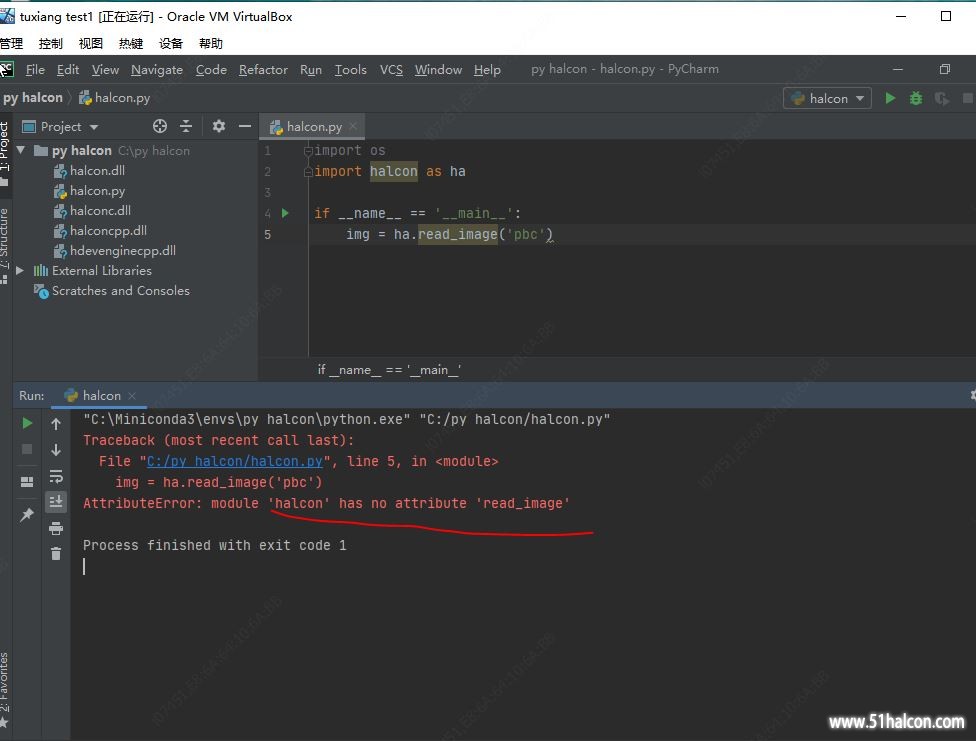Open the halcon run configuration dropdown
Image resolution: width=976 pixels, height=741 pixels.
pos(827,98)
